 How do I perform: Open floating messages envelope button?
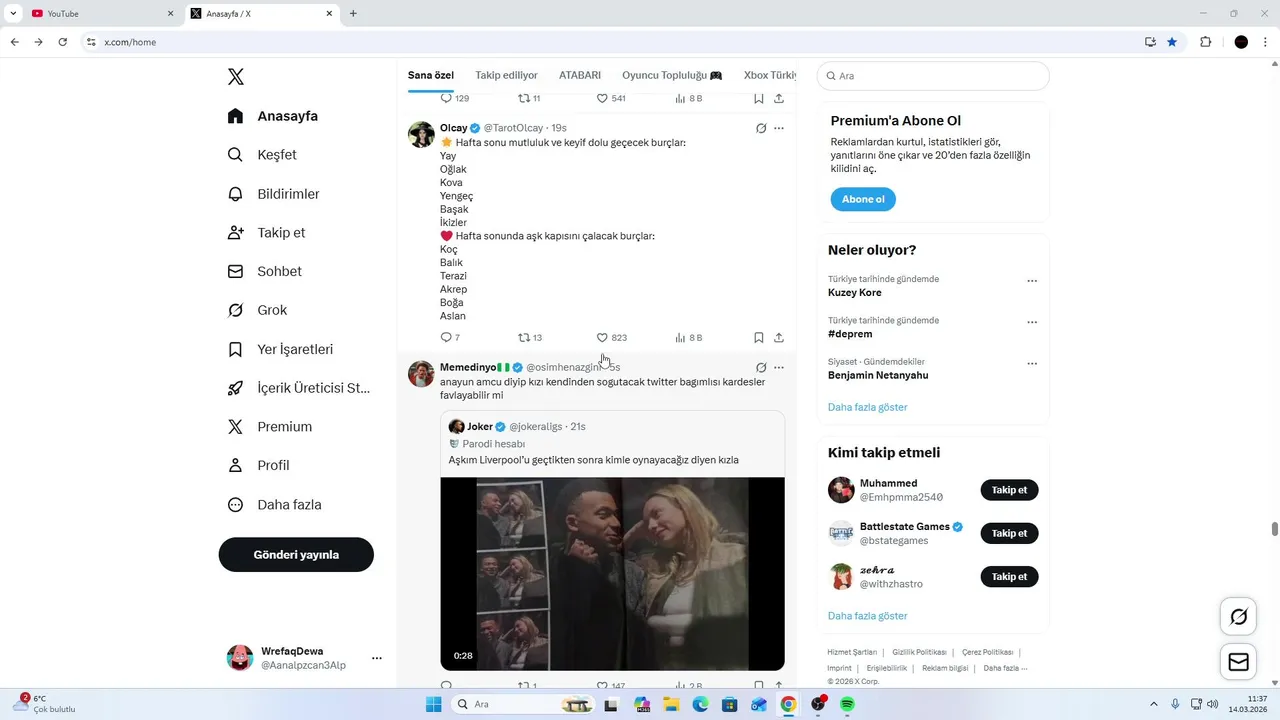click(1238, 662)
